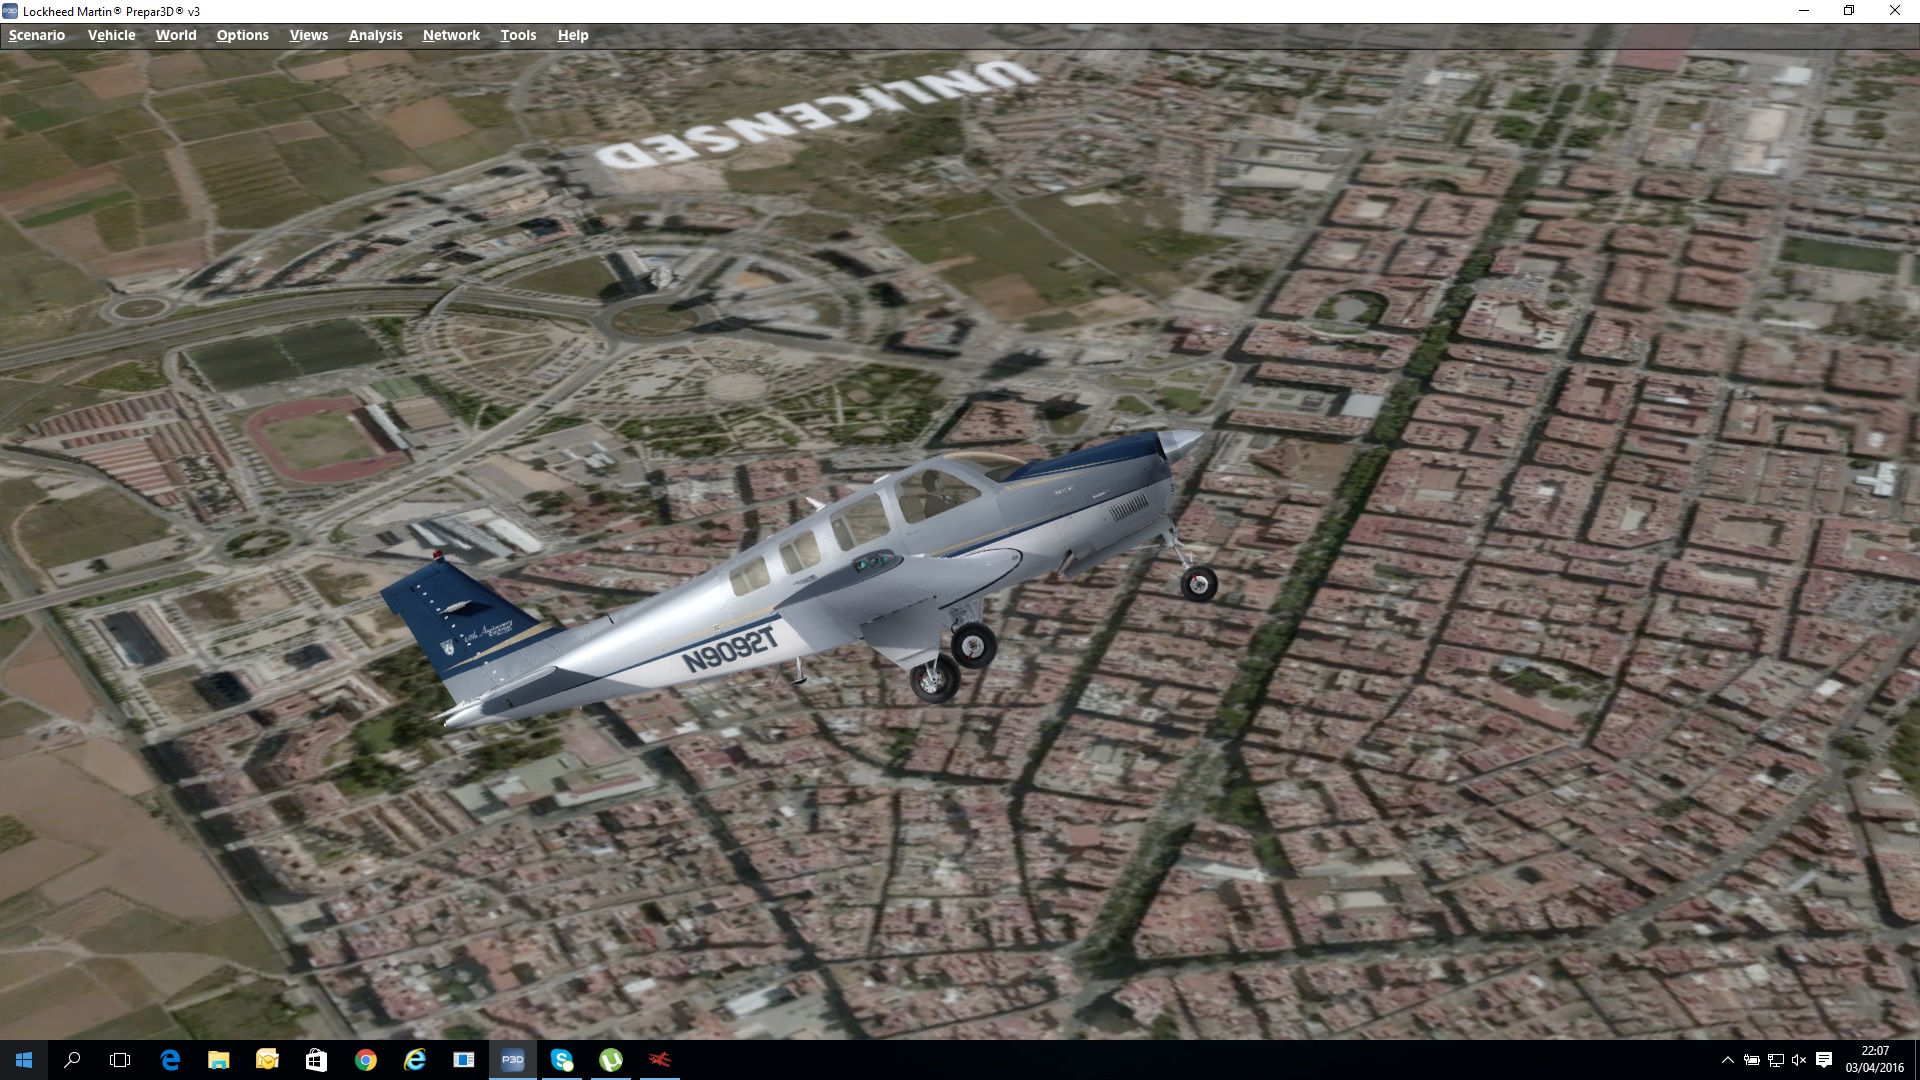Image resolution: width=1920 pixels, height=1080 pixels.
Task: Switch to uTorrent on the taskbar
Action: tap(611, 1060)
